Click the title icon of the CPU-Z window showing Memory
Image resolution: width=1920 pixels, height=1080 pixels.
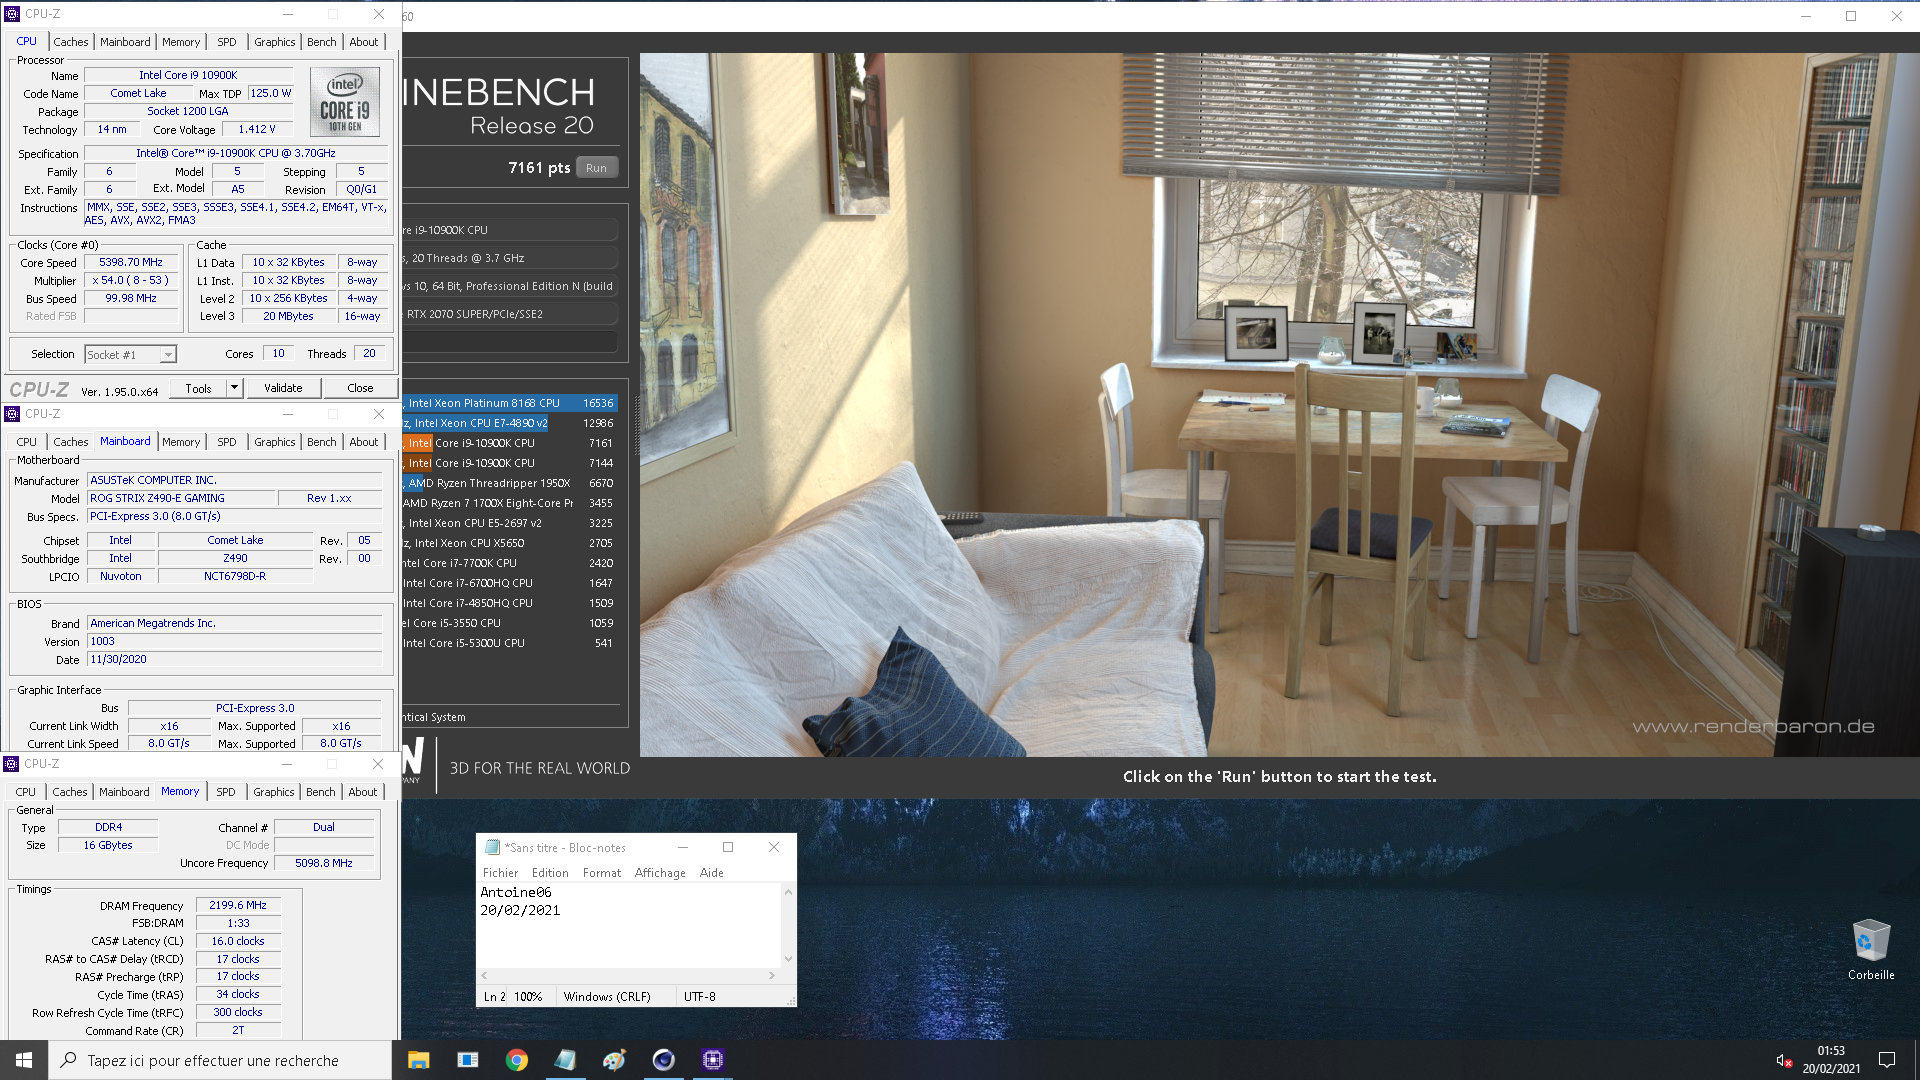(x=11, y=764)
